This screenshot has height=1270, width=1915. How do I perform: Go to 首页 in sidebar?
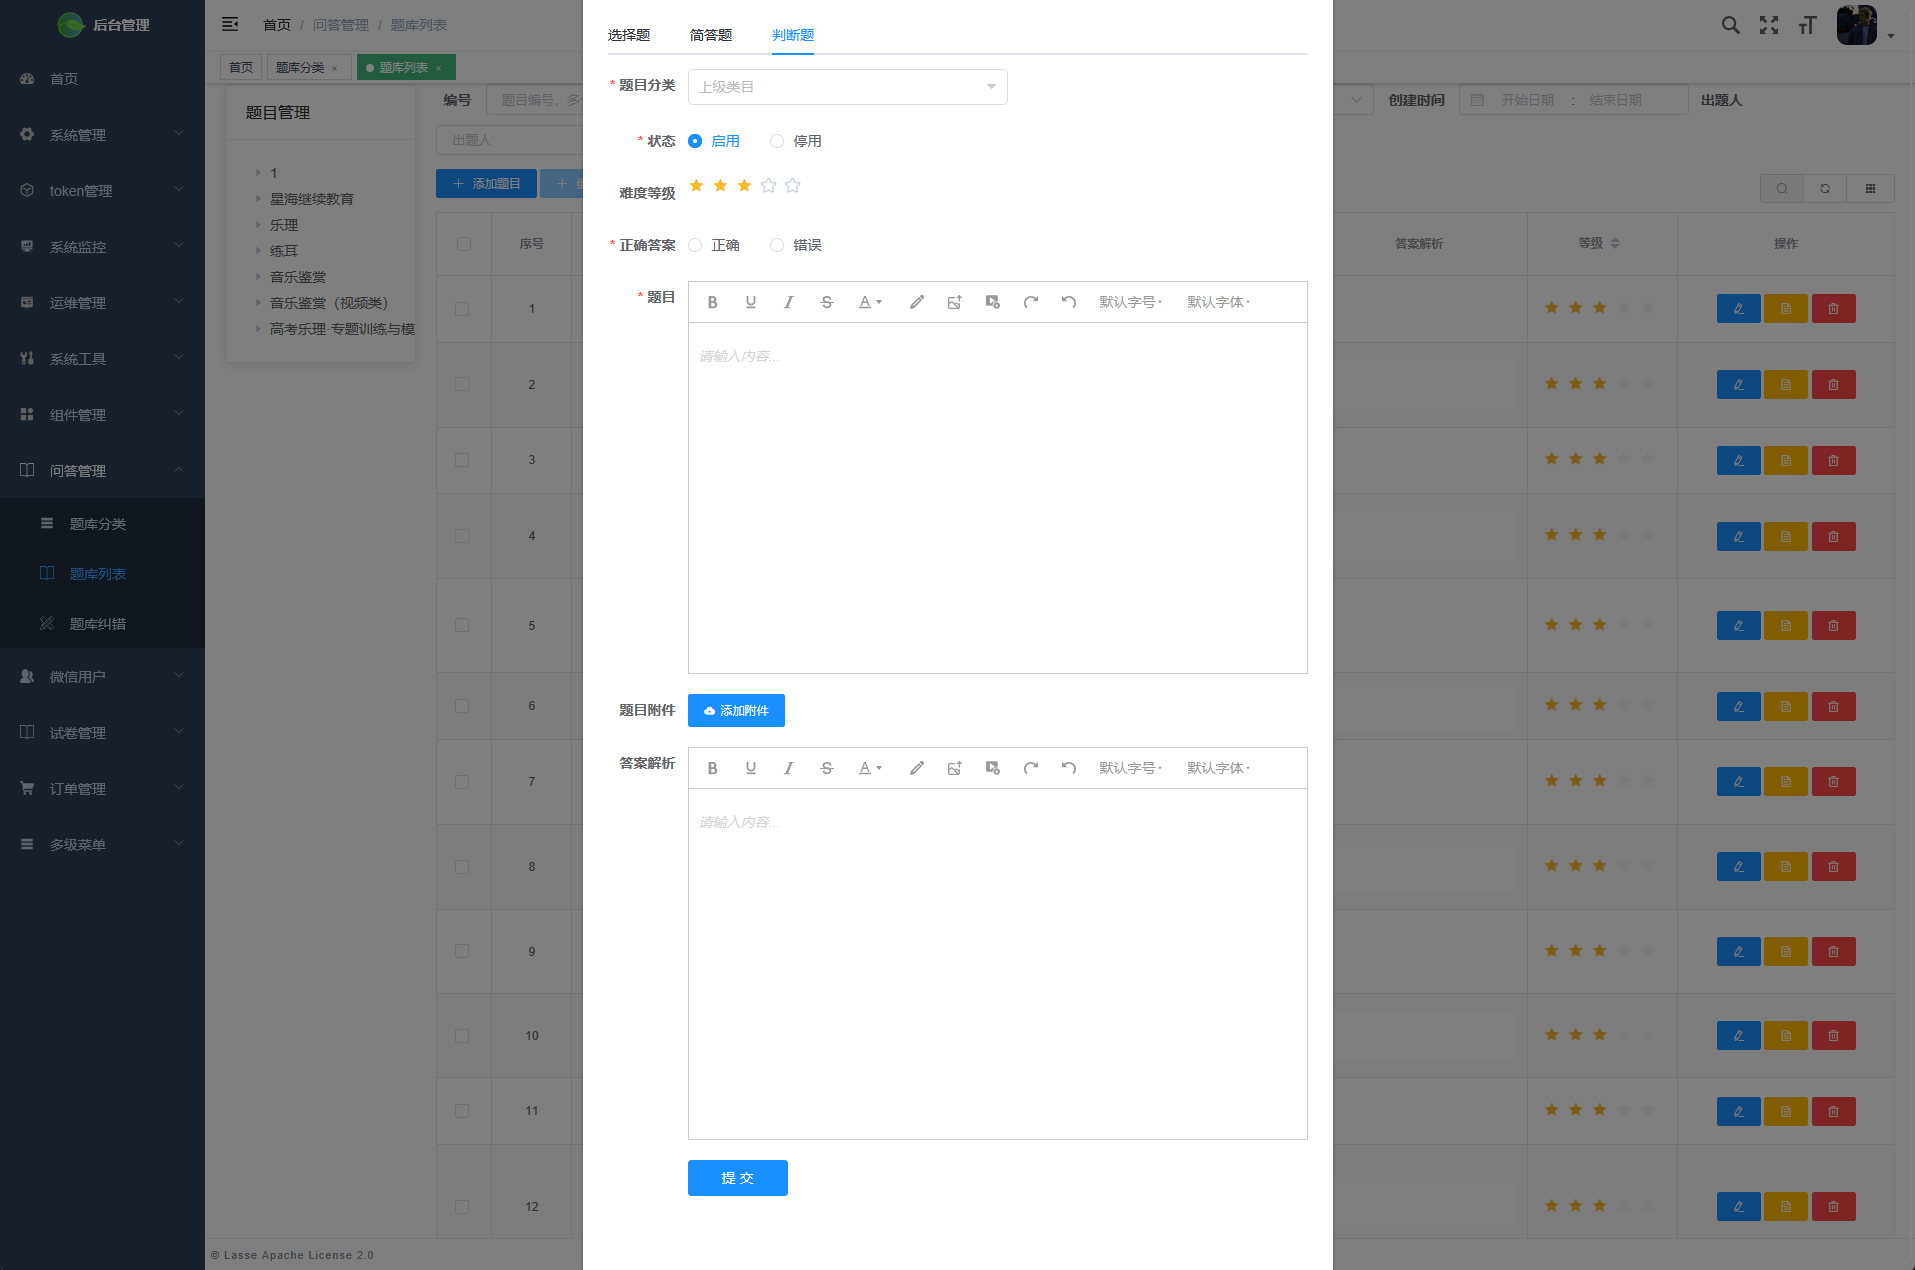click(x=102, y=78)
